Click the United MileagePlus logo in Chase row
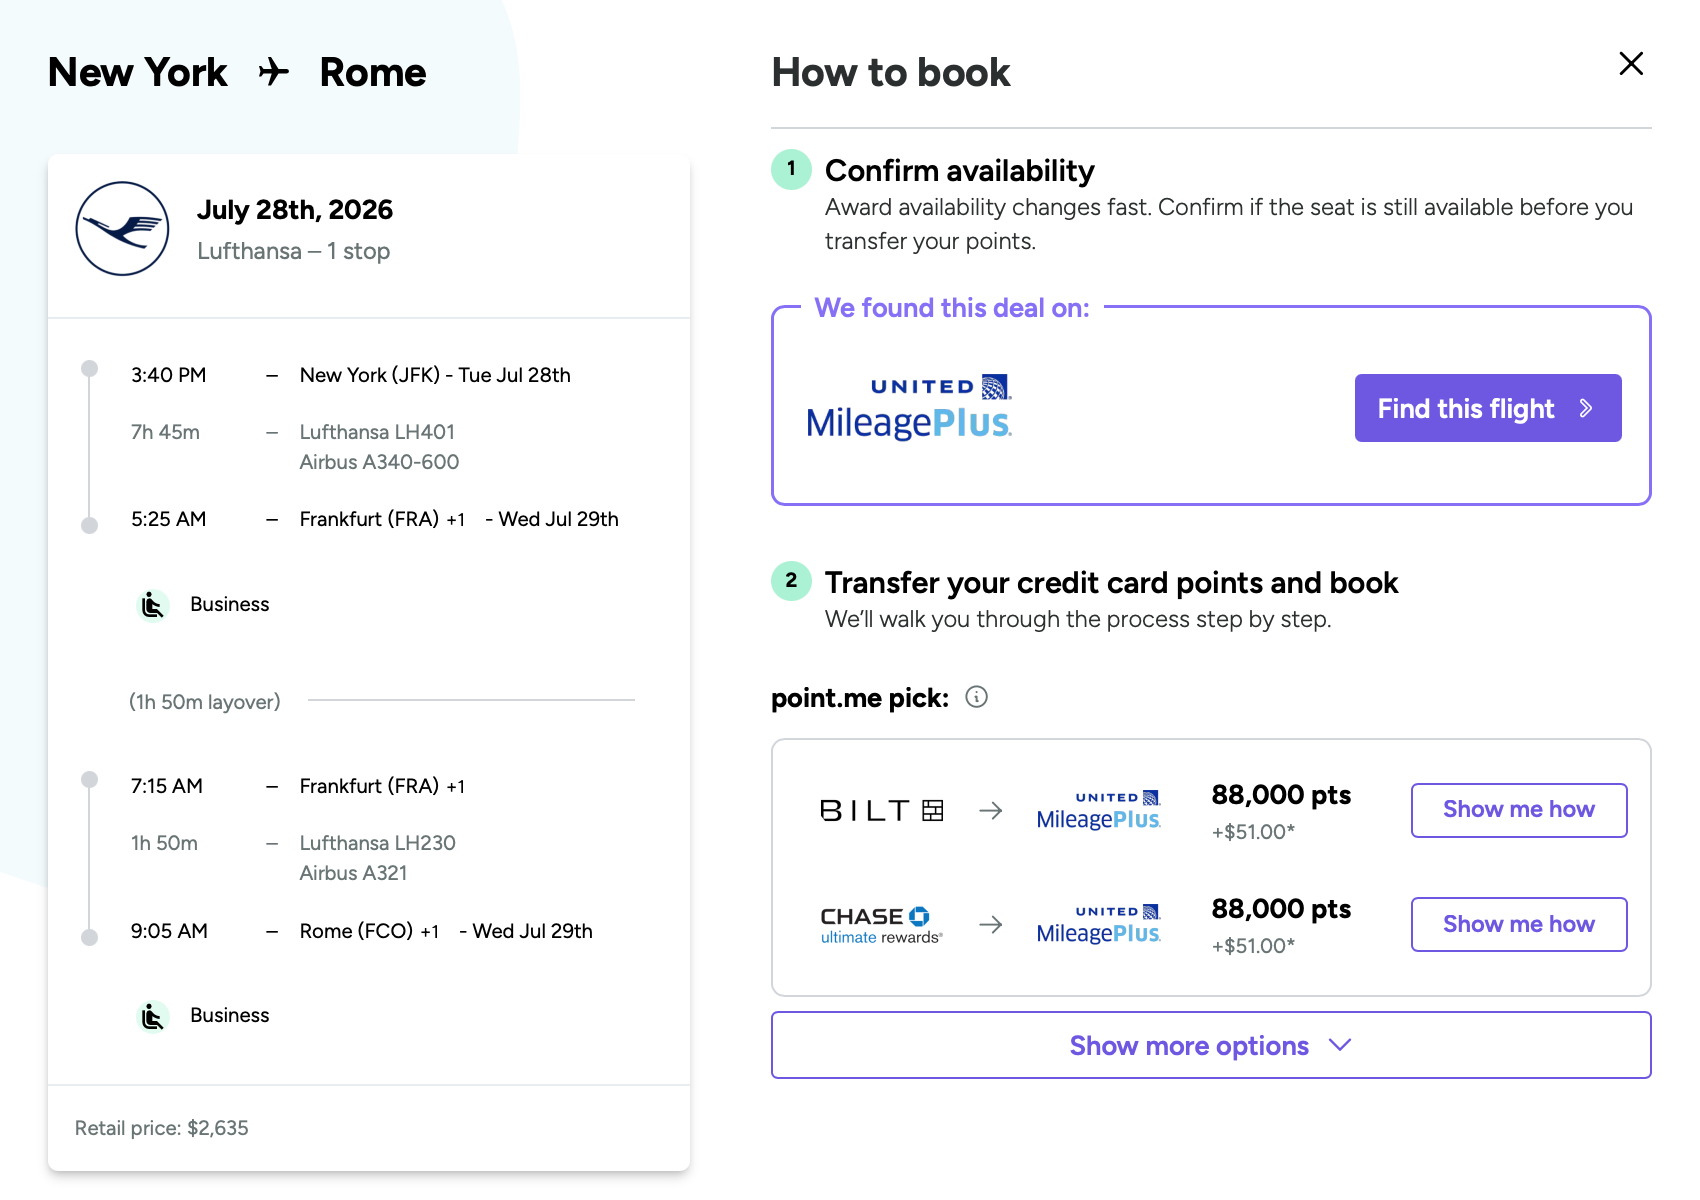The height and width of the screenshot is (1200, 1700). click(1098, 924)
